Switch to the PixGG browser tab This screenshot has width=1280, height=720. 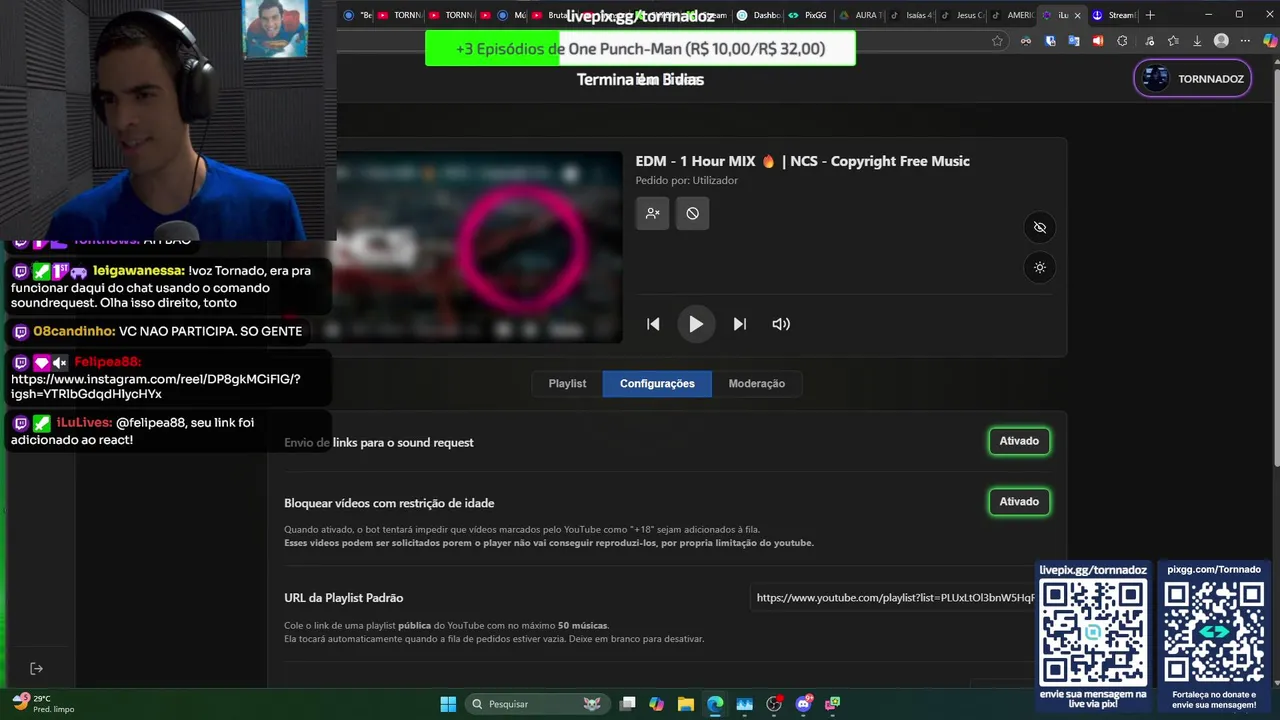808,15
